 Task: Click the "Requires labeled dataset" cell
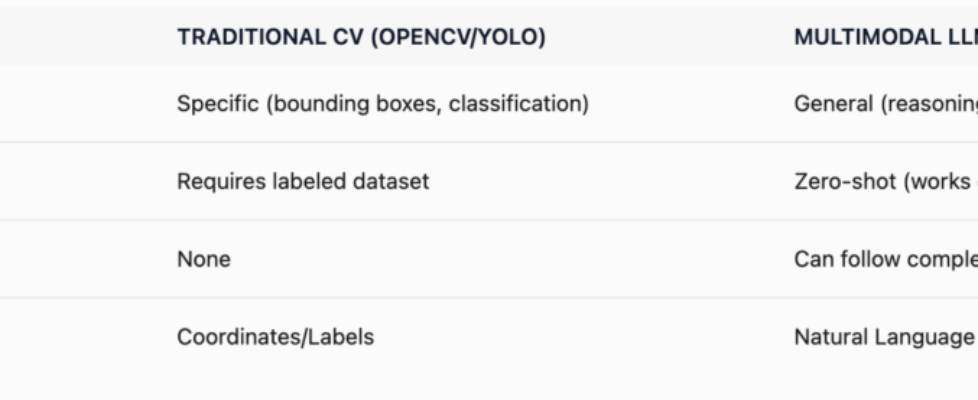[303, 181]
